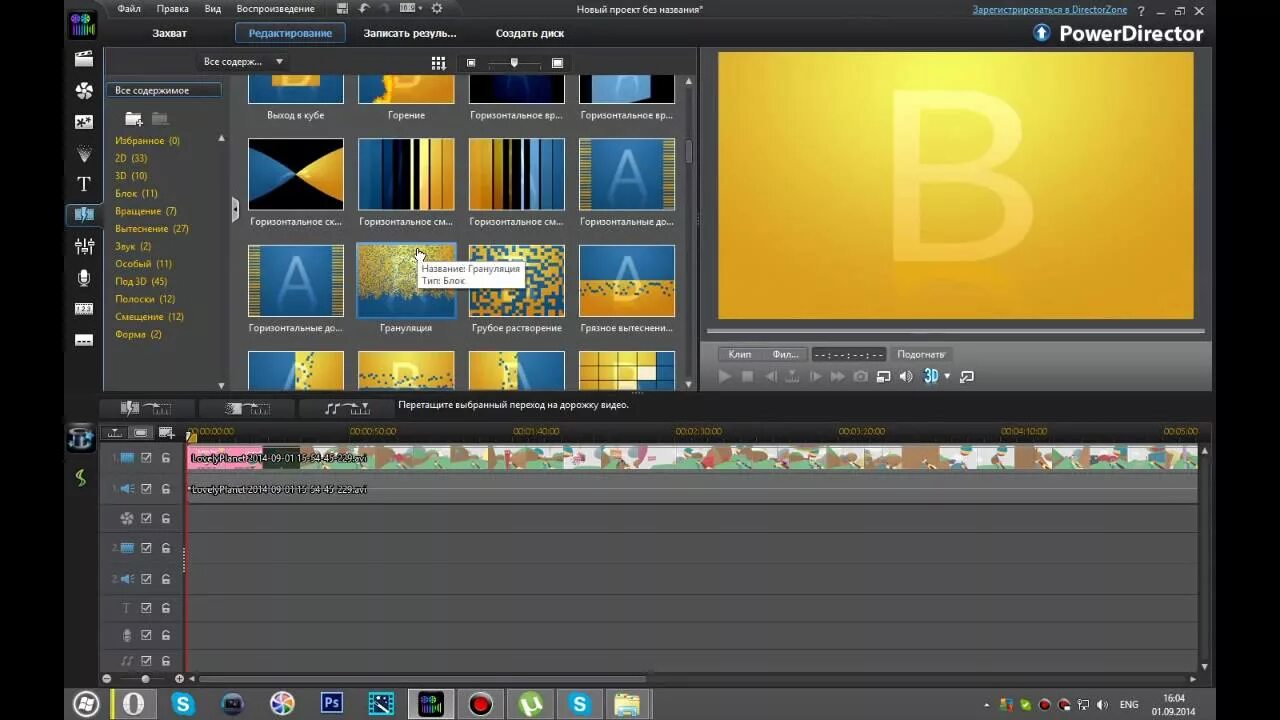Image resolution: width=1280 pixels, height=720 pixels.
Task: Click the preview playback progress bar
Action: [x=955, y=331]
